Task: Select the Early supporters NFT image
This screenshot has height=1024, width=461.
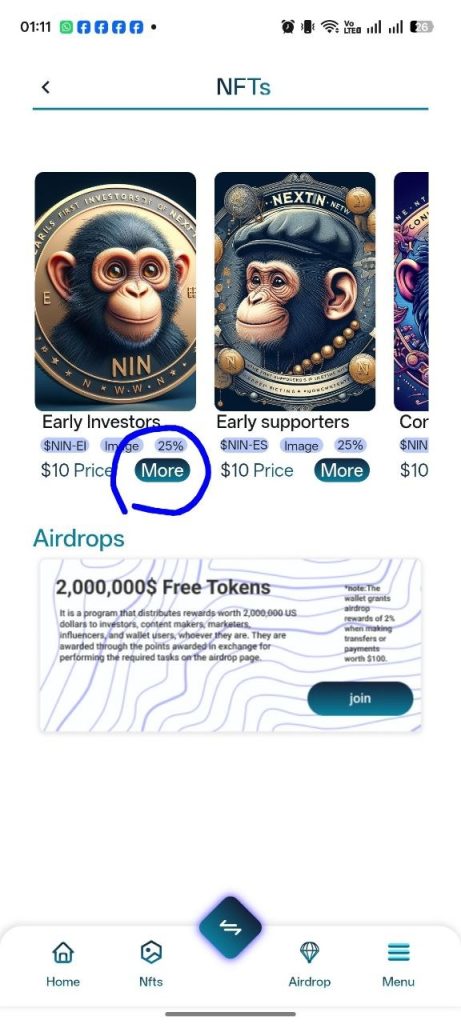Action: point(295,291)
